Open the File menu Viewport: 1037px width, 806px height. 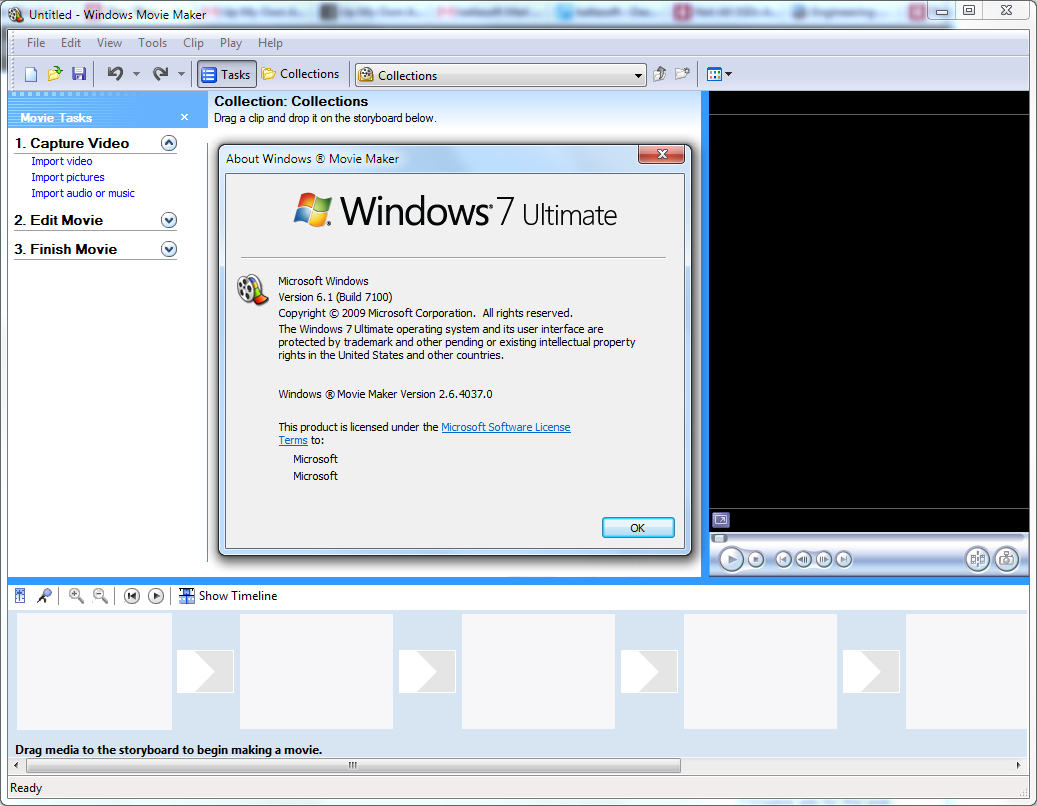click(36, 43)
